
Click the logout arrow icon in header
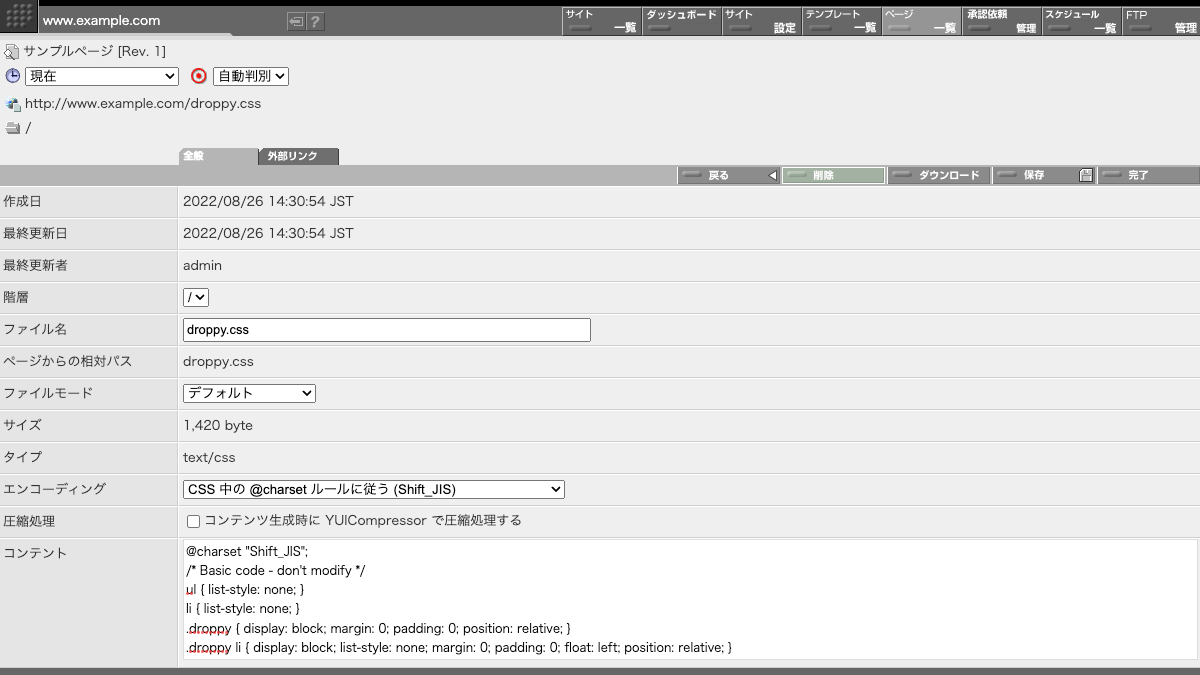click(x=296, y=21)
